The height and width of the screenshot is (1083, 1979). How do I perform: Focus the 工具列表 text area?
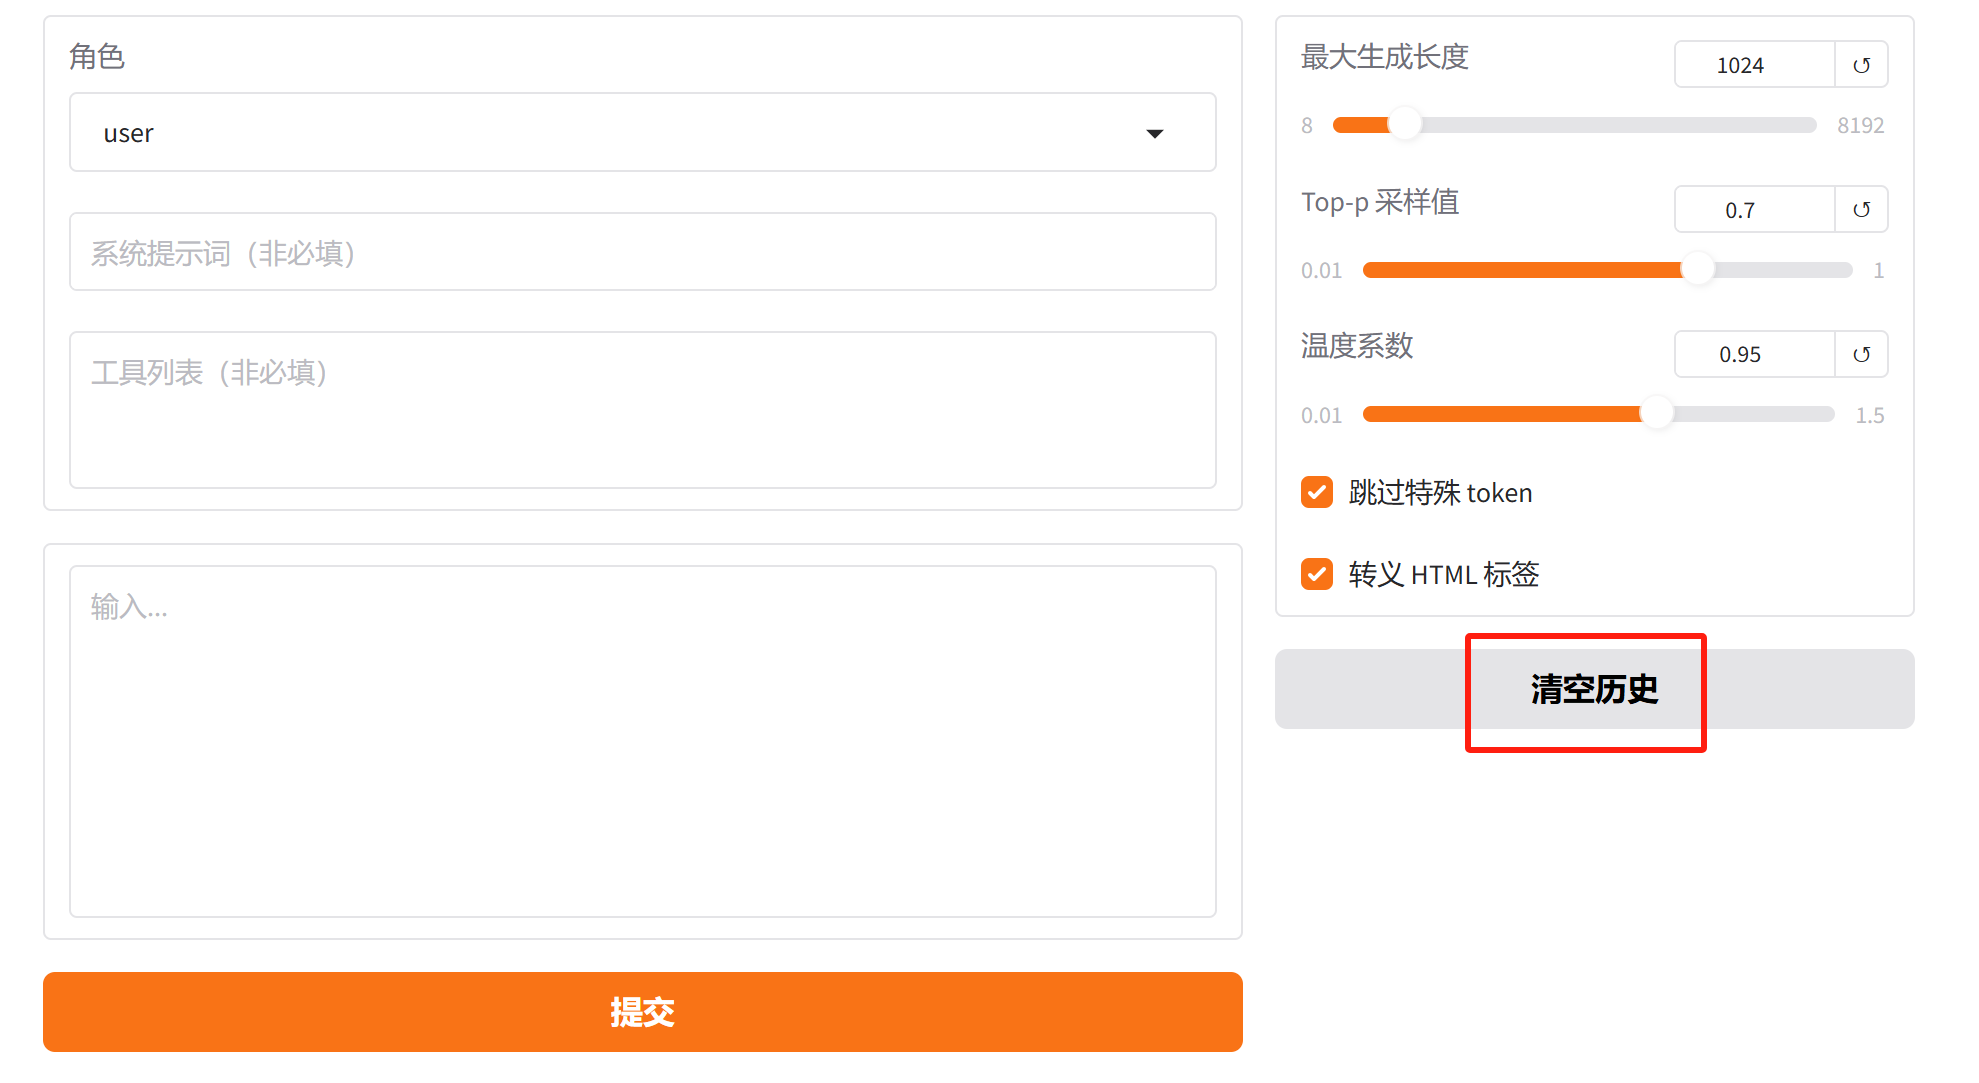pyautogui.click(x=642, y=410)
